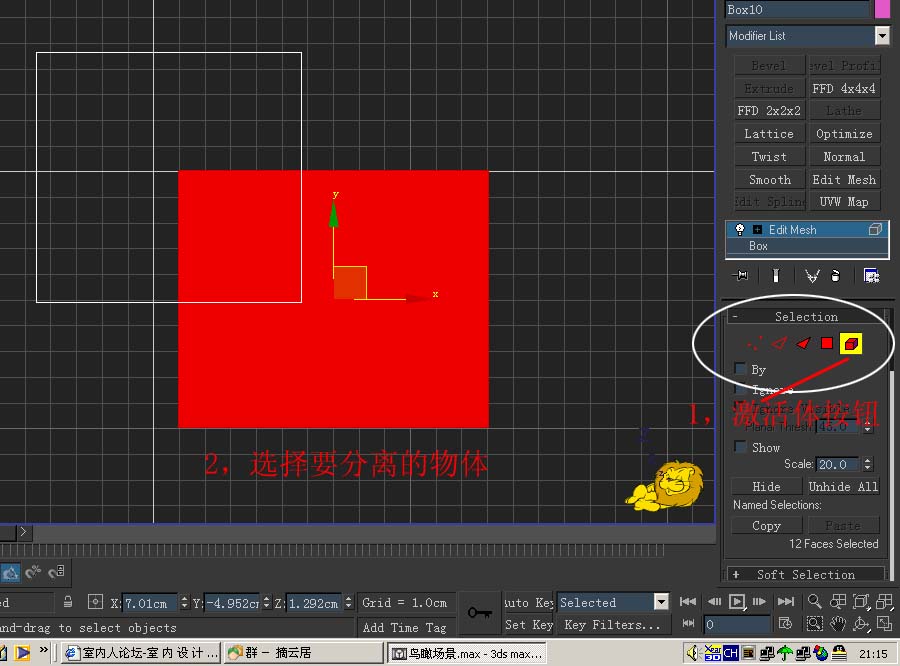
Task: Activate Polygon sub-object selection icon
Action: (x=827, y=343)
